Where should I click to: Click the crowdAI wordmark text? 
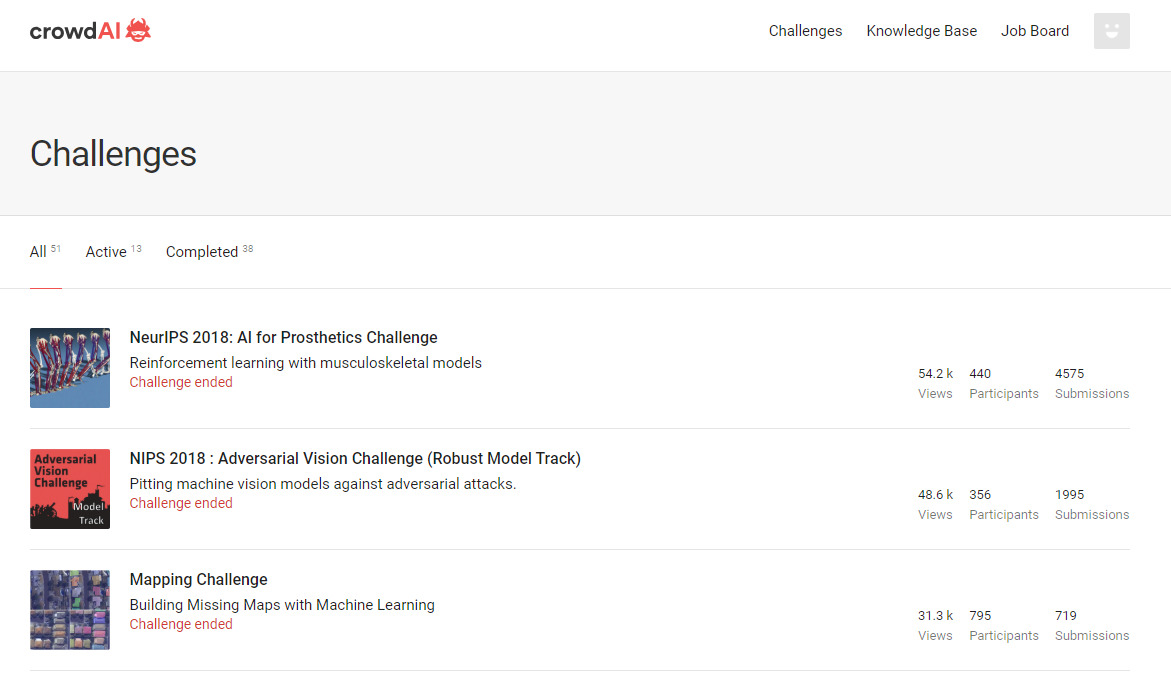(75, 31)
